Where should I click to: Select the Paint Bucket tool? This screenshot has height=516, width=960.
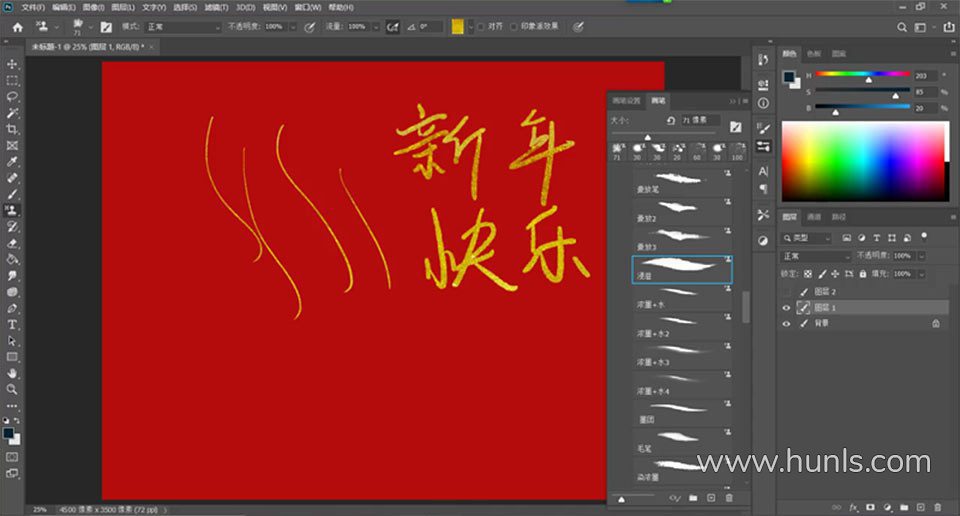(12, 259)
